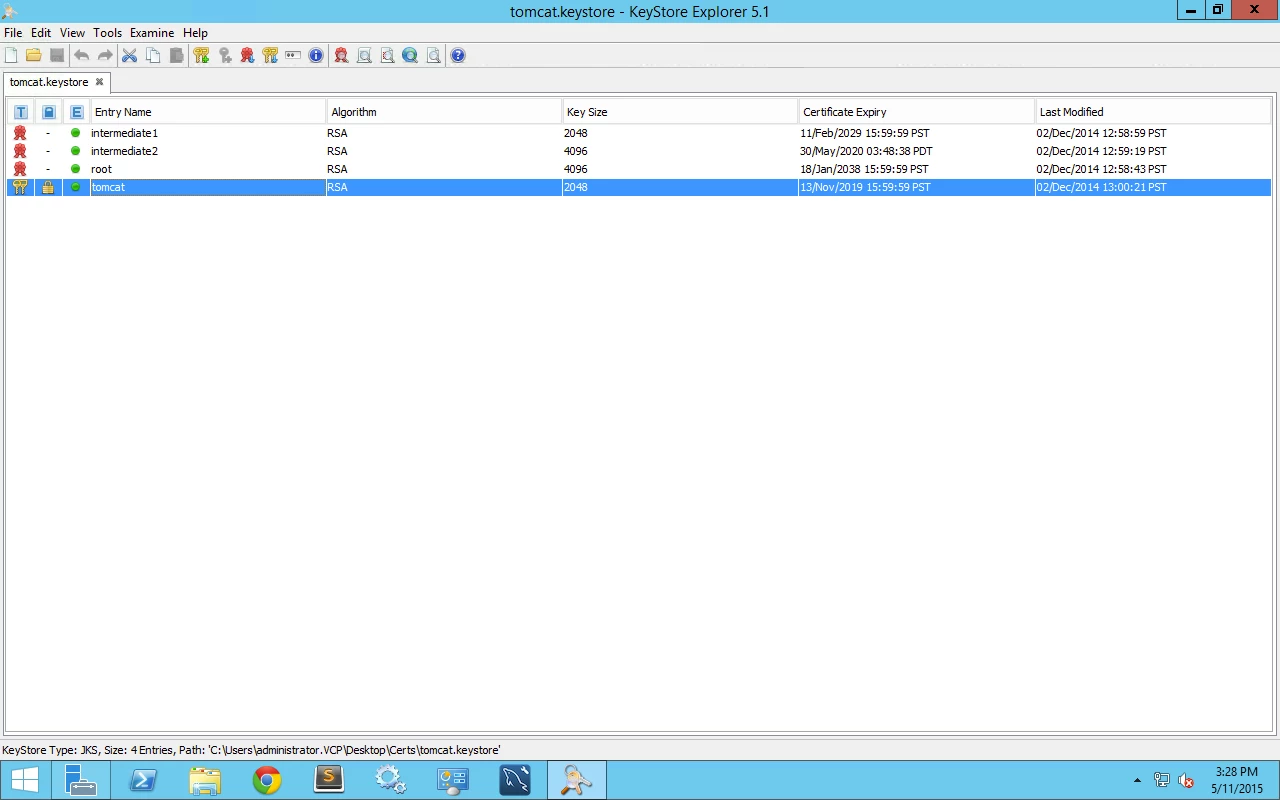Click the lock icon on the tomcat row
The image size is (1280, 800).
point(47,187)
